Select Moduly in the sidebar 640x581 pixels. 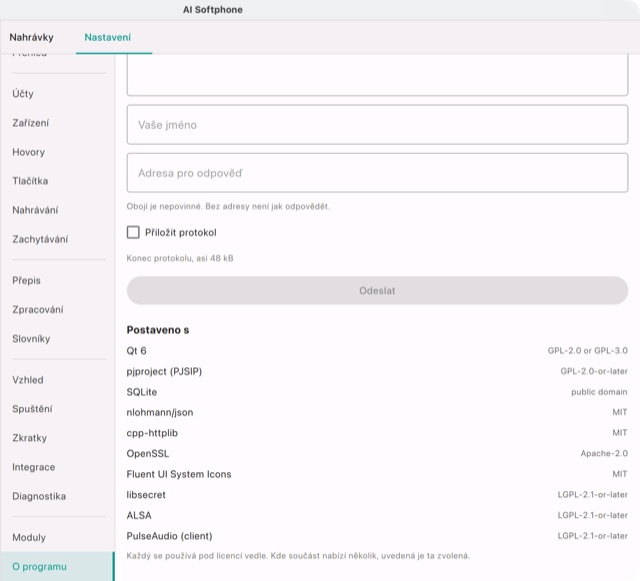(57, 537)
